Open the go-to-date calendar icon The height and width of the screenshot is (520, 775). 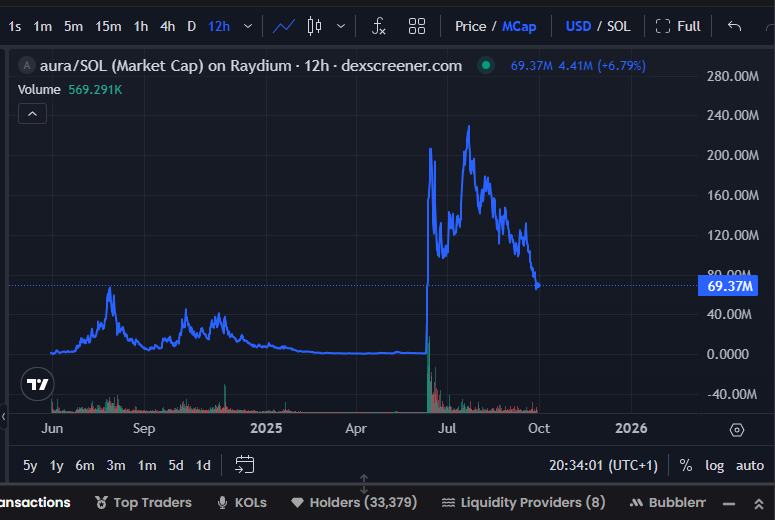[x=245, y=465]
